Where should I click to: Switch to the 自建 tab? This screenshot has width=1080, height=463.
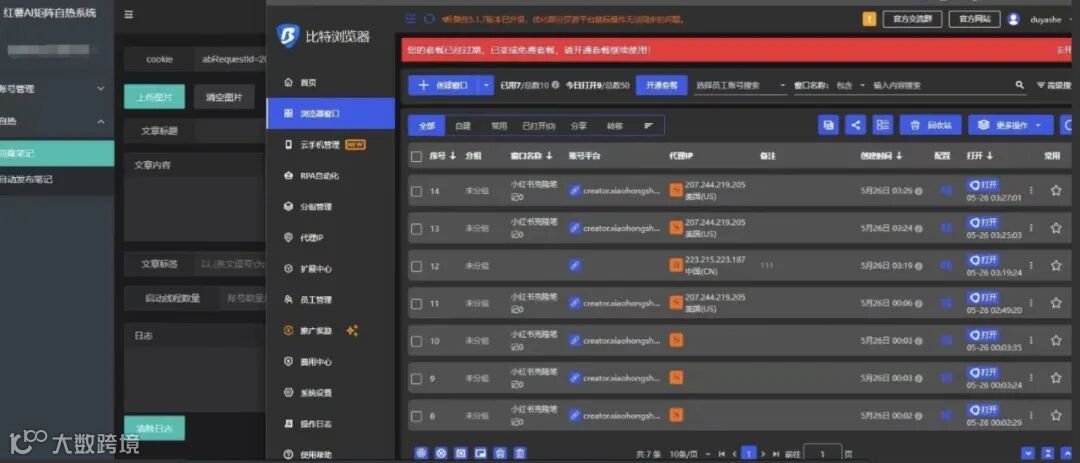pyautogui.click(x=463, y=125)
